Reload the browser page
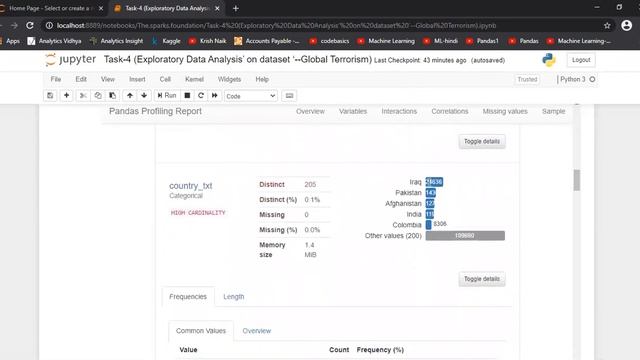This screenshot has height=360, width=640. pos(30,25)
